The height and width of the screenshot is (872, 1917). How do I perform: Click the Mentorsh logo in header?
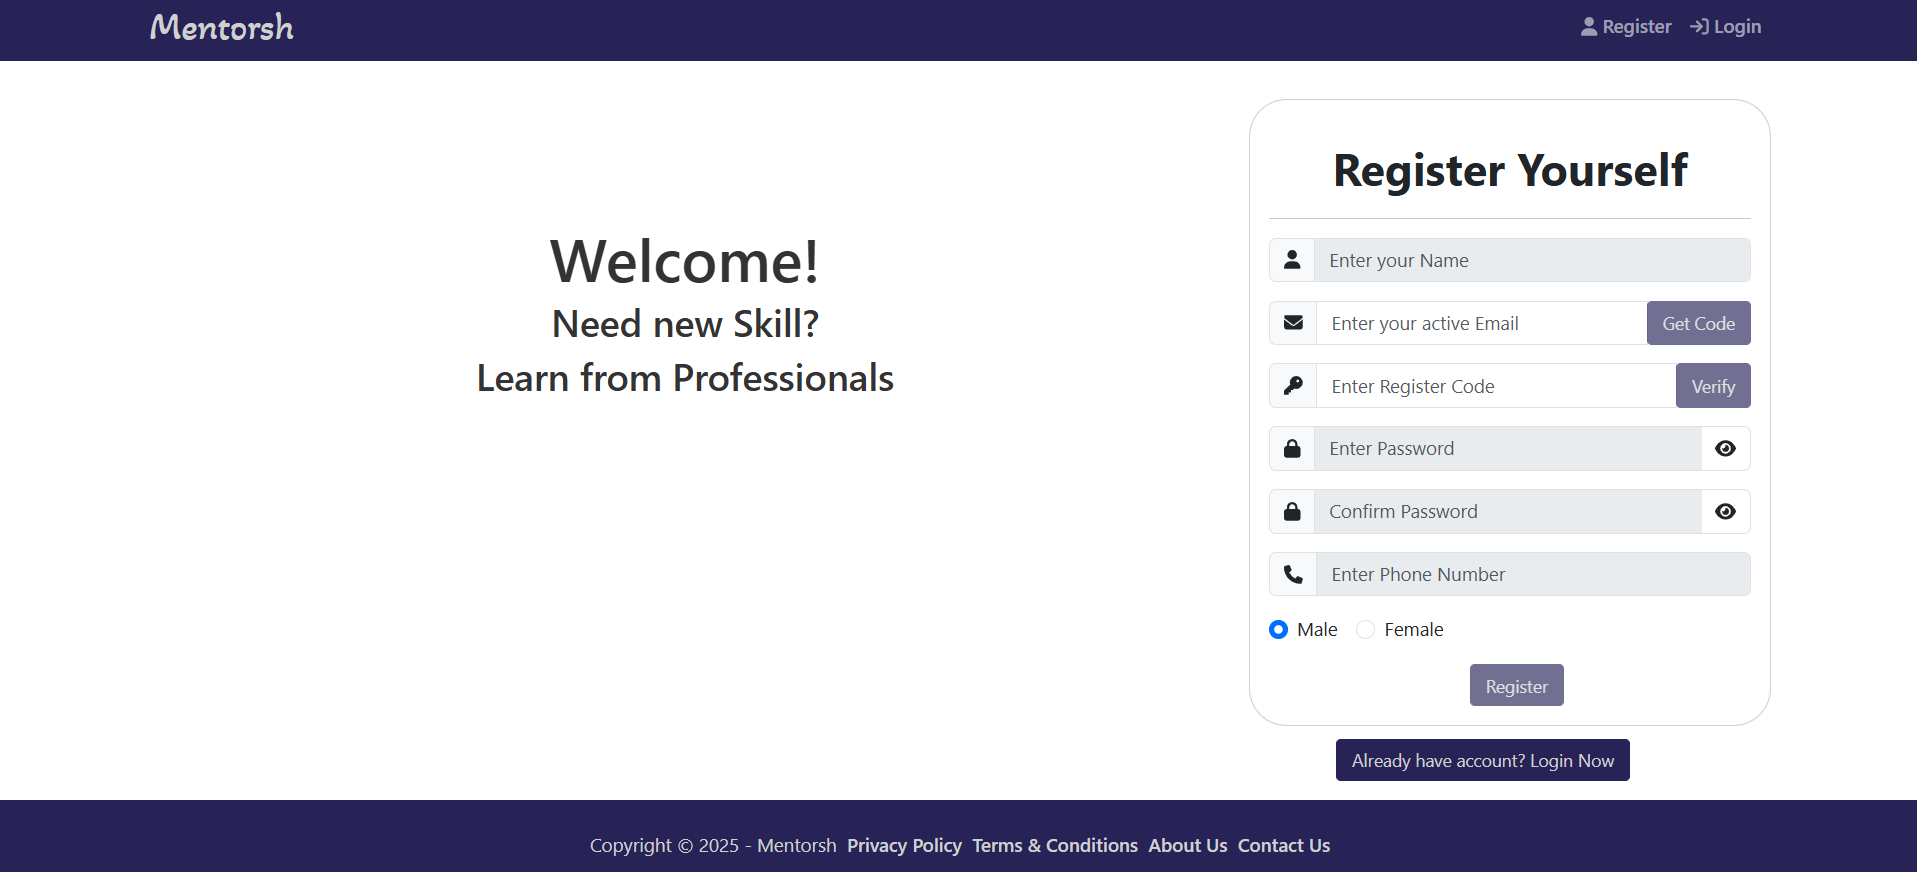221,28
